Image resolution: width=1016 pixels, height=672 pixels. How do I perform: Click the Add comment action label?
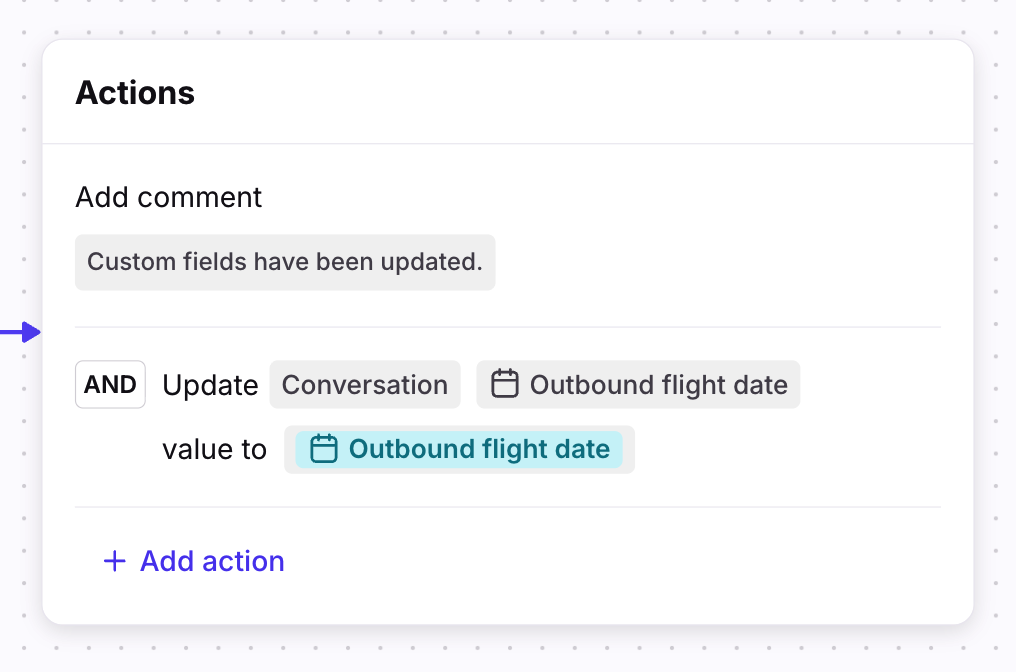(169, 197)
